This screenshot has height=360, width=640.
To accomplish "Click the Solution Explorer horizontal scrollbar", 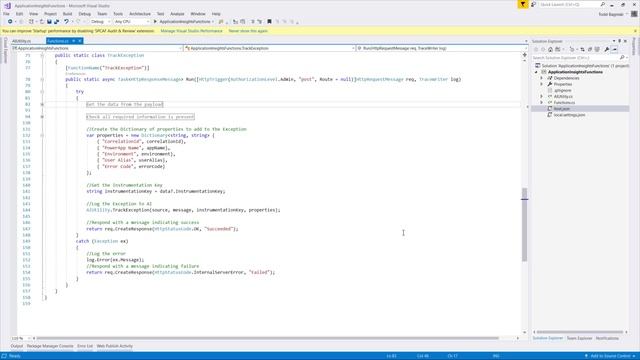I will click(580, 332).
